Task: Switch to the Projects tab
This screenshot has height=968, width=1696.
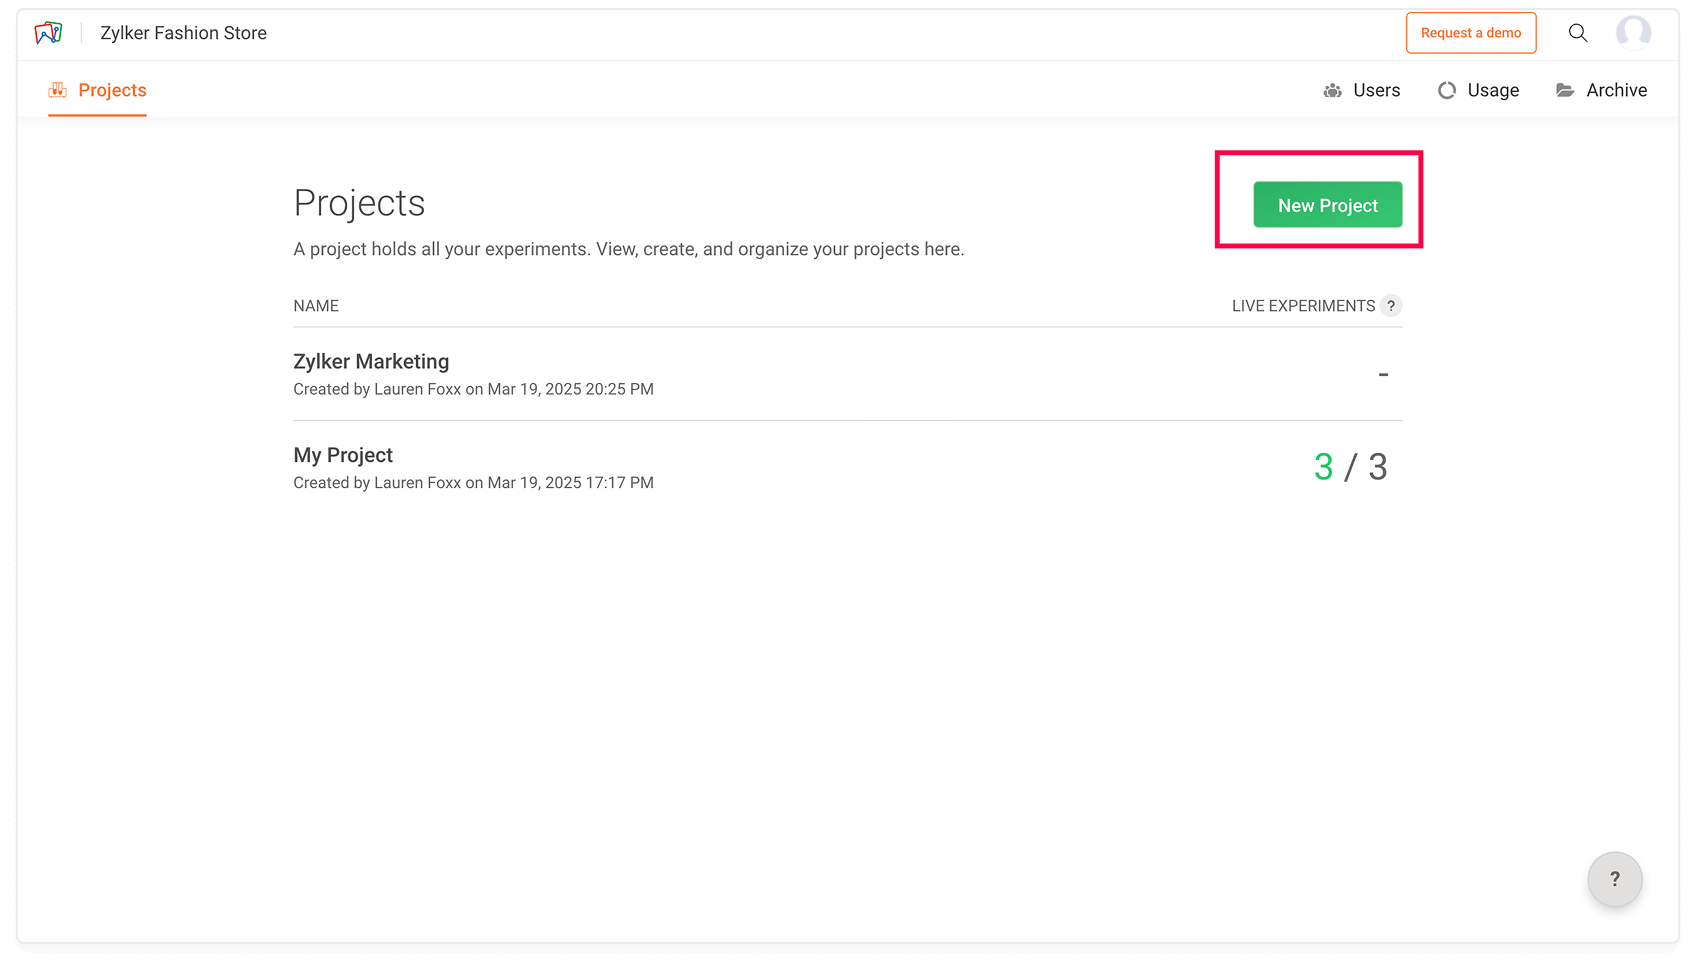Action: 112,90
